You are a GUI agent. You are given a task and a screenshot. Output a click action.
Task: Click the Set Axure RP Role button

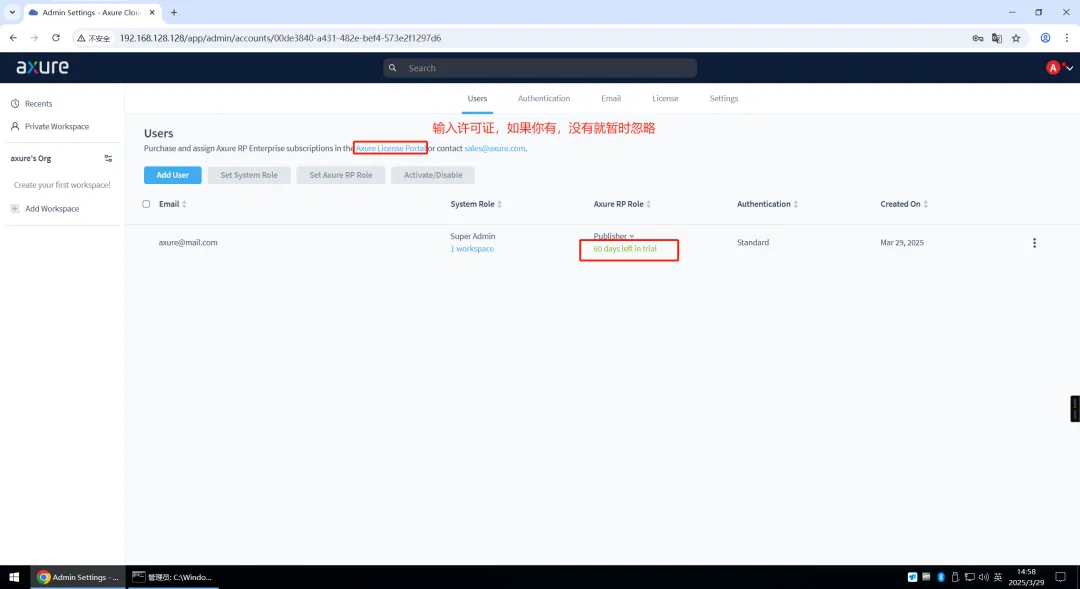coord(341,175)
